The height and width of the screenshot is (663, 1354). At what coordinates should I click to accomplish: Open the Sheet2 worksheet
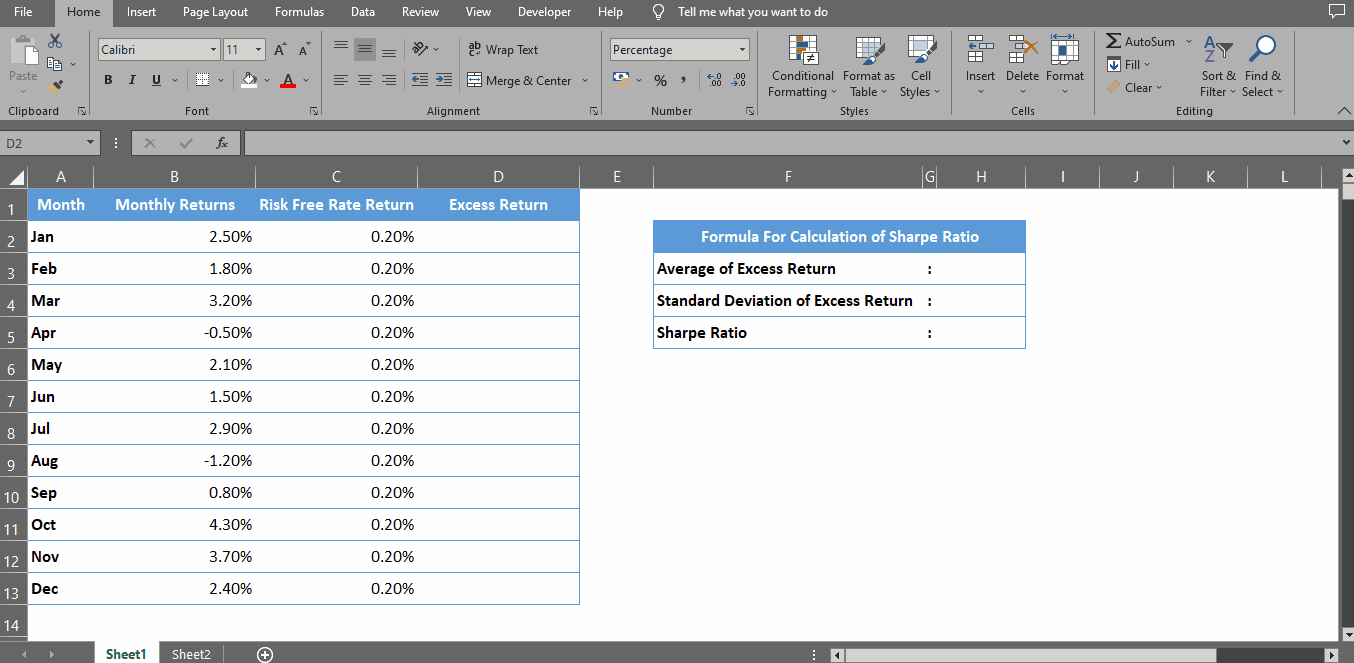click(x=190, y=653)
